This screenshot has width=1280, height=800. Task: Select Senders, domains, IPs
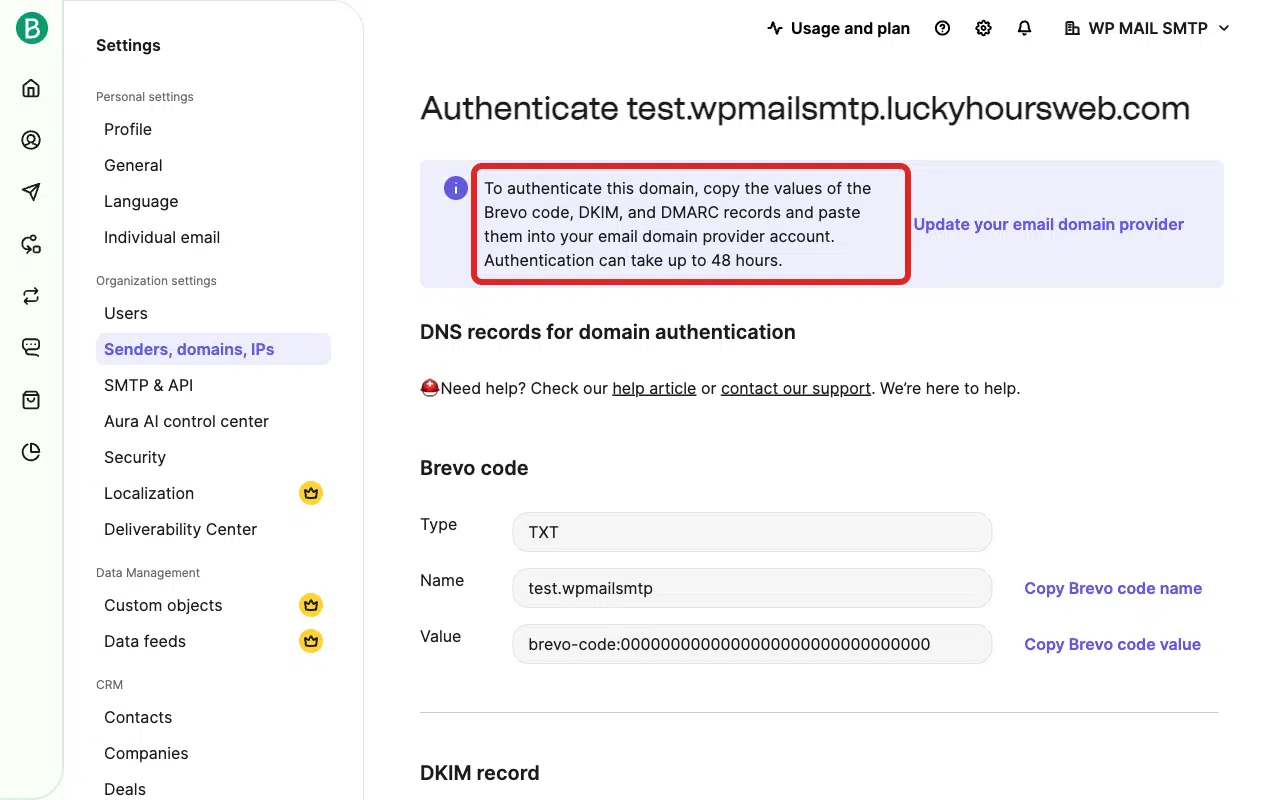pyautogui.click(x=213, y=349)
